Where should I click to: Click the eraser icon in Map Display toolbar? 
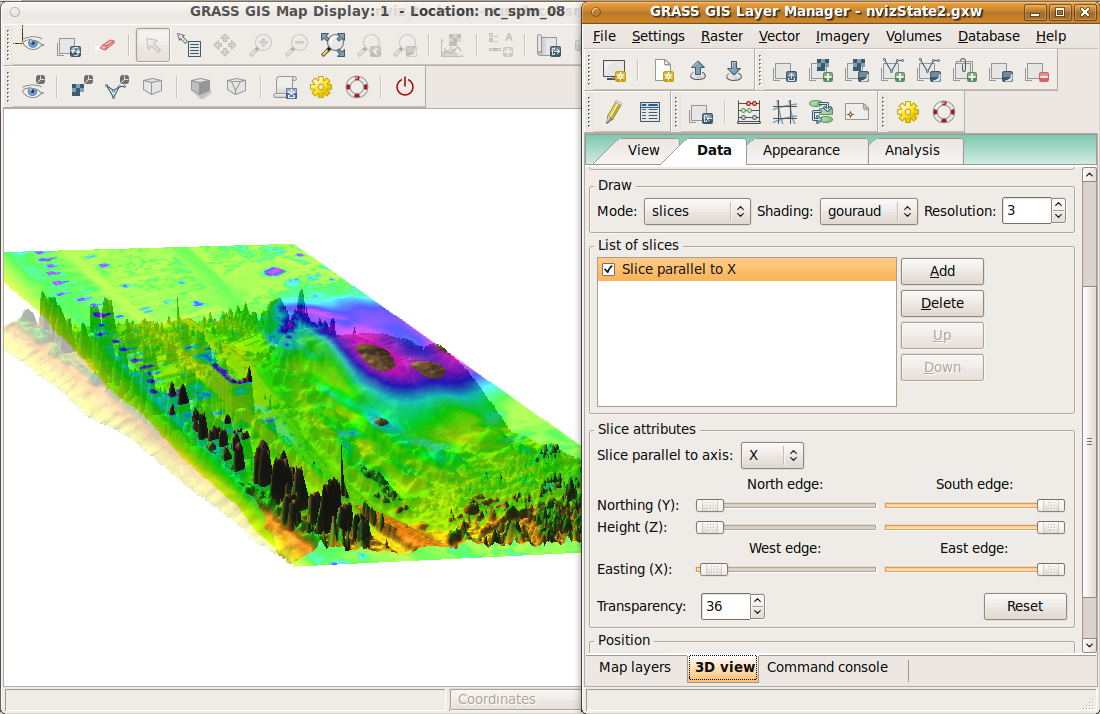point(105,46)
